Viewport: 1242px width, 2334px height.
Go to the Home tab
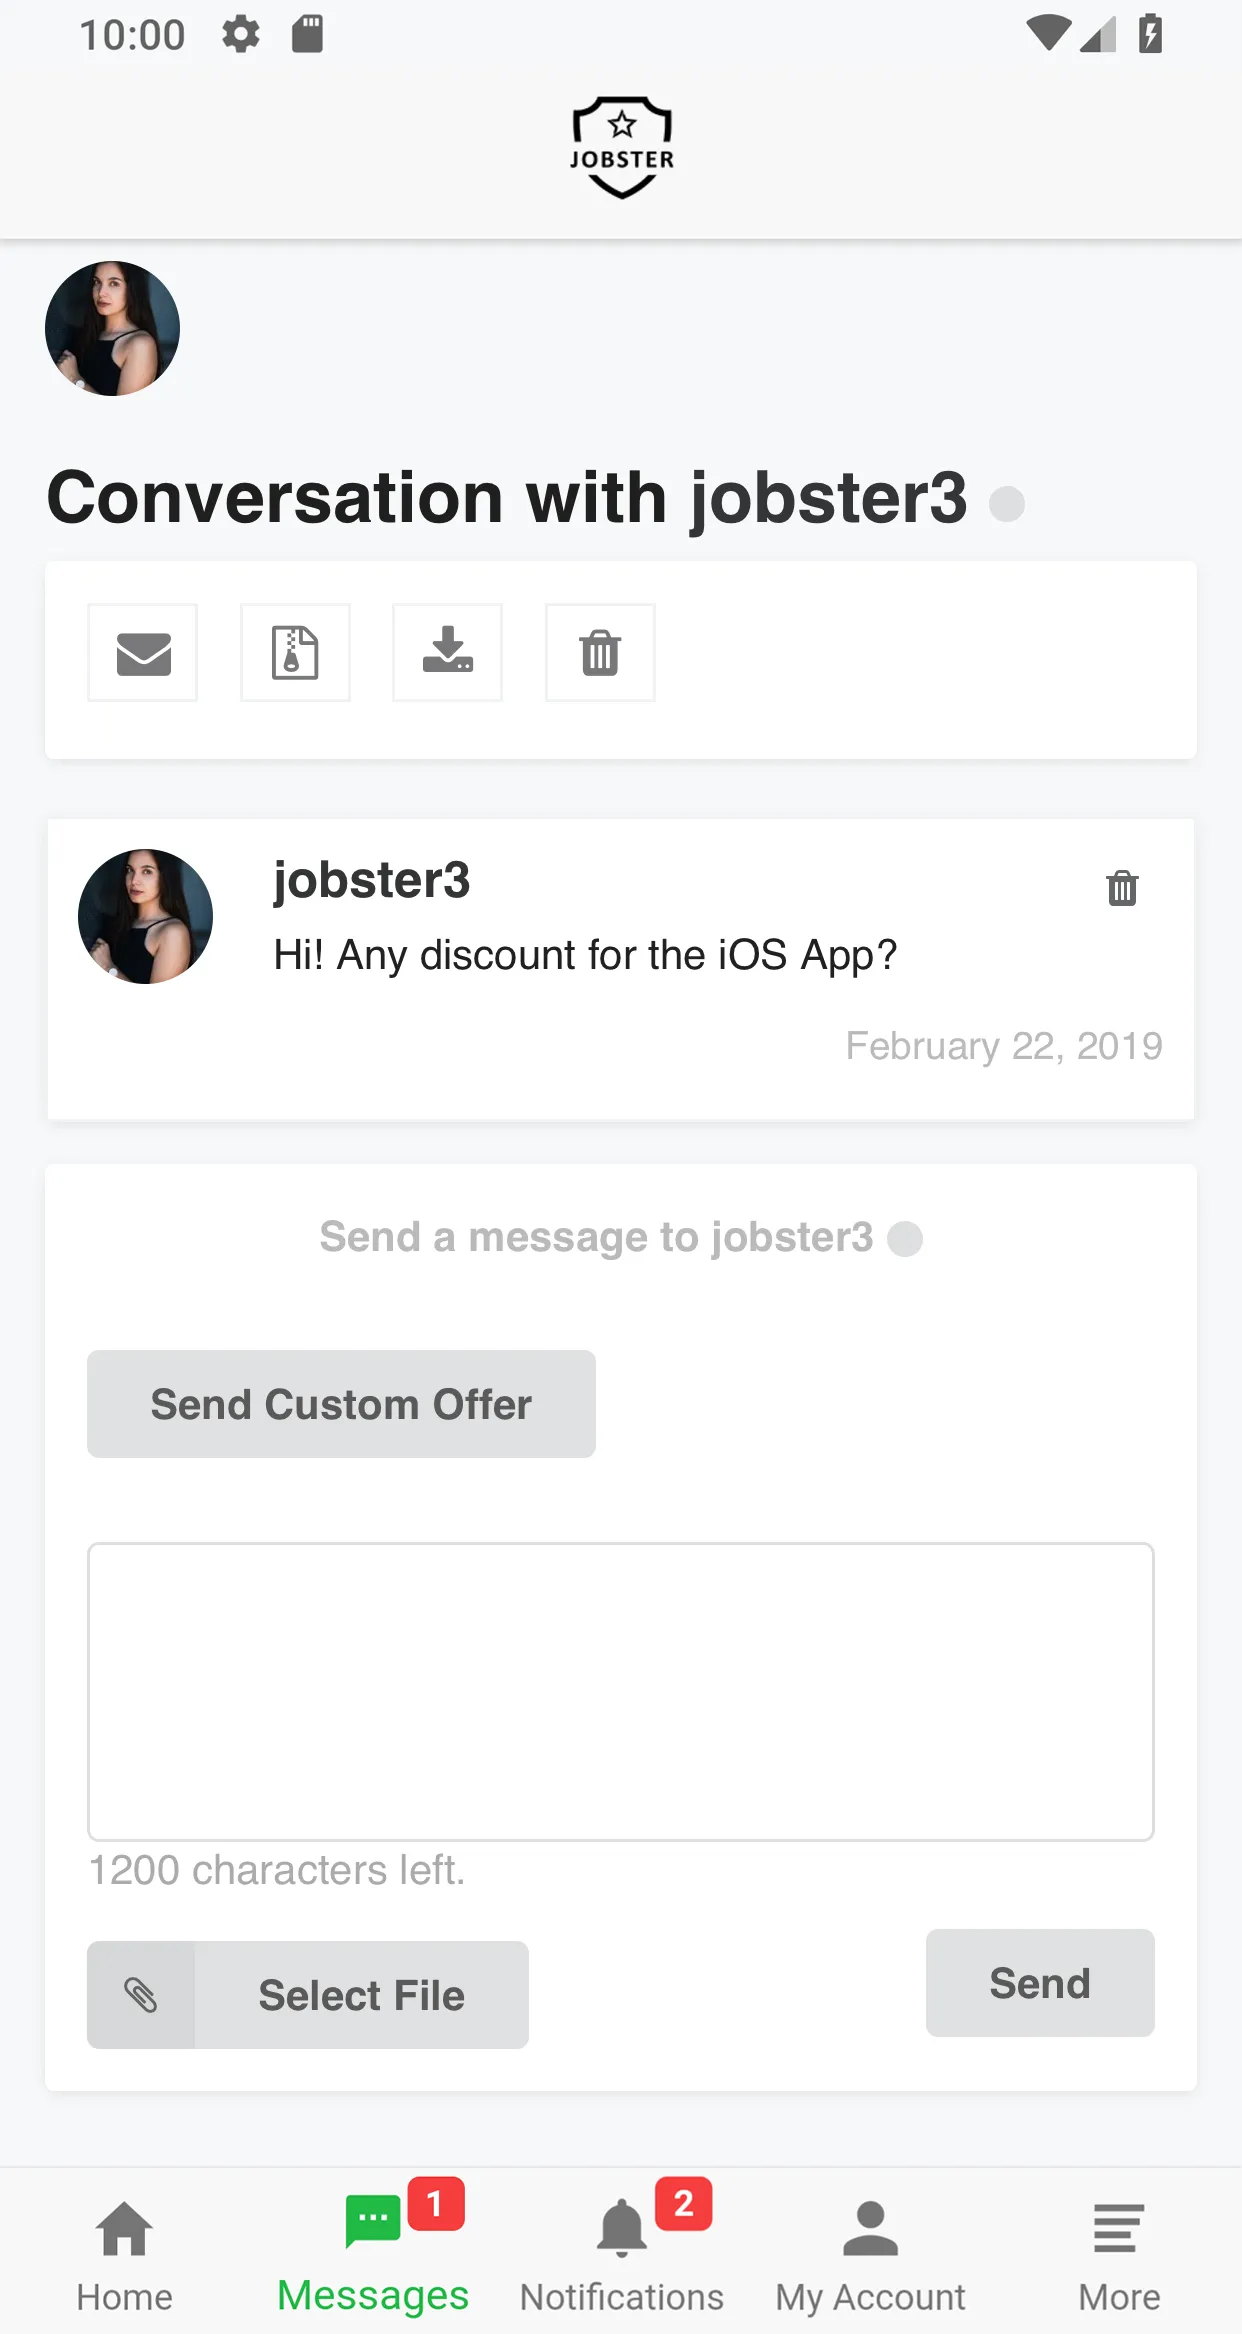124,2256
